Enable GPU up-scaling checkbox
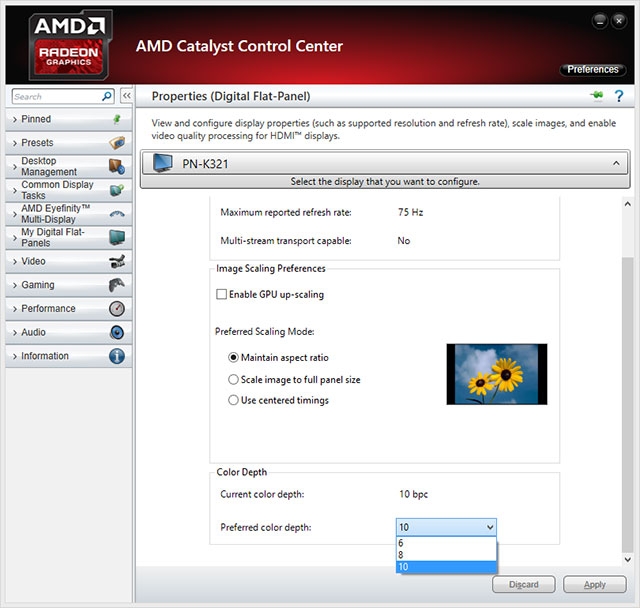Image resolution: width=640 pixels, height=608 pixels. coord(221,294)
